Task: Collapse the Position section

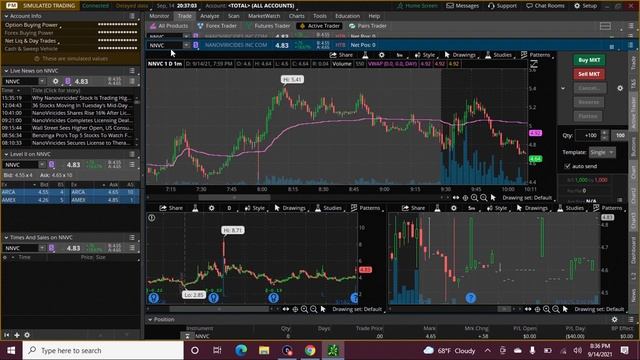Action: [x=150, y=320]
